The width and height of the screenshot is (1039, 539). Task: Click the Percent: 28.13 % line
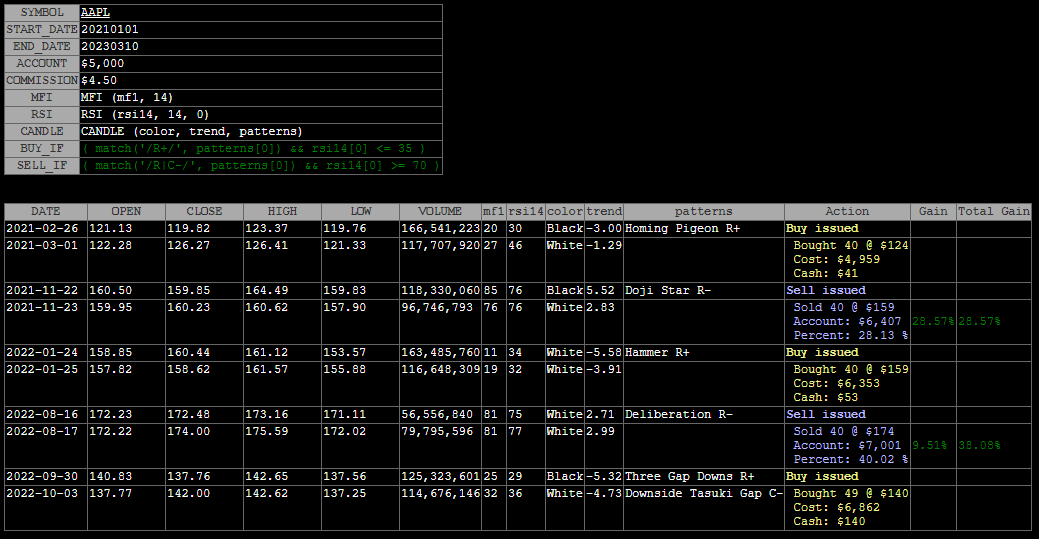coord(851,335)
